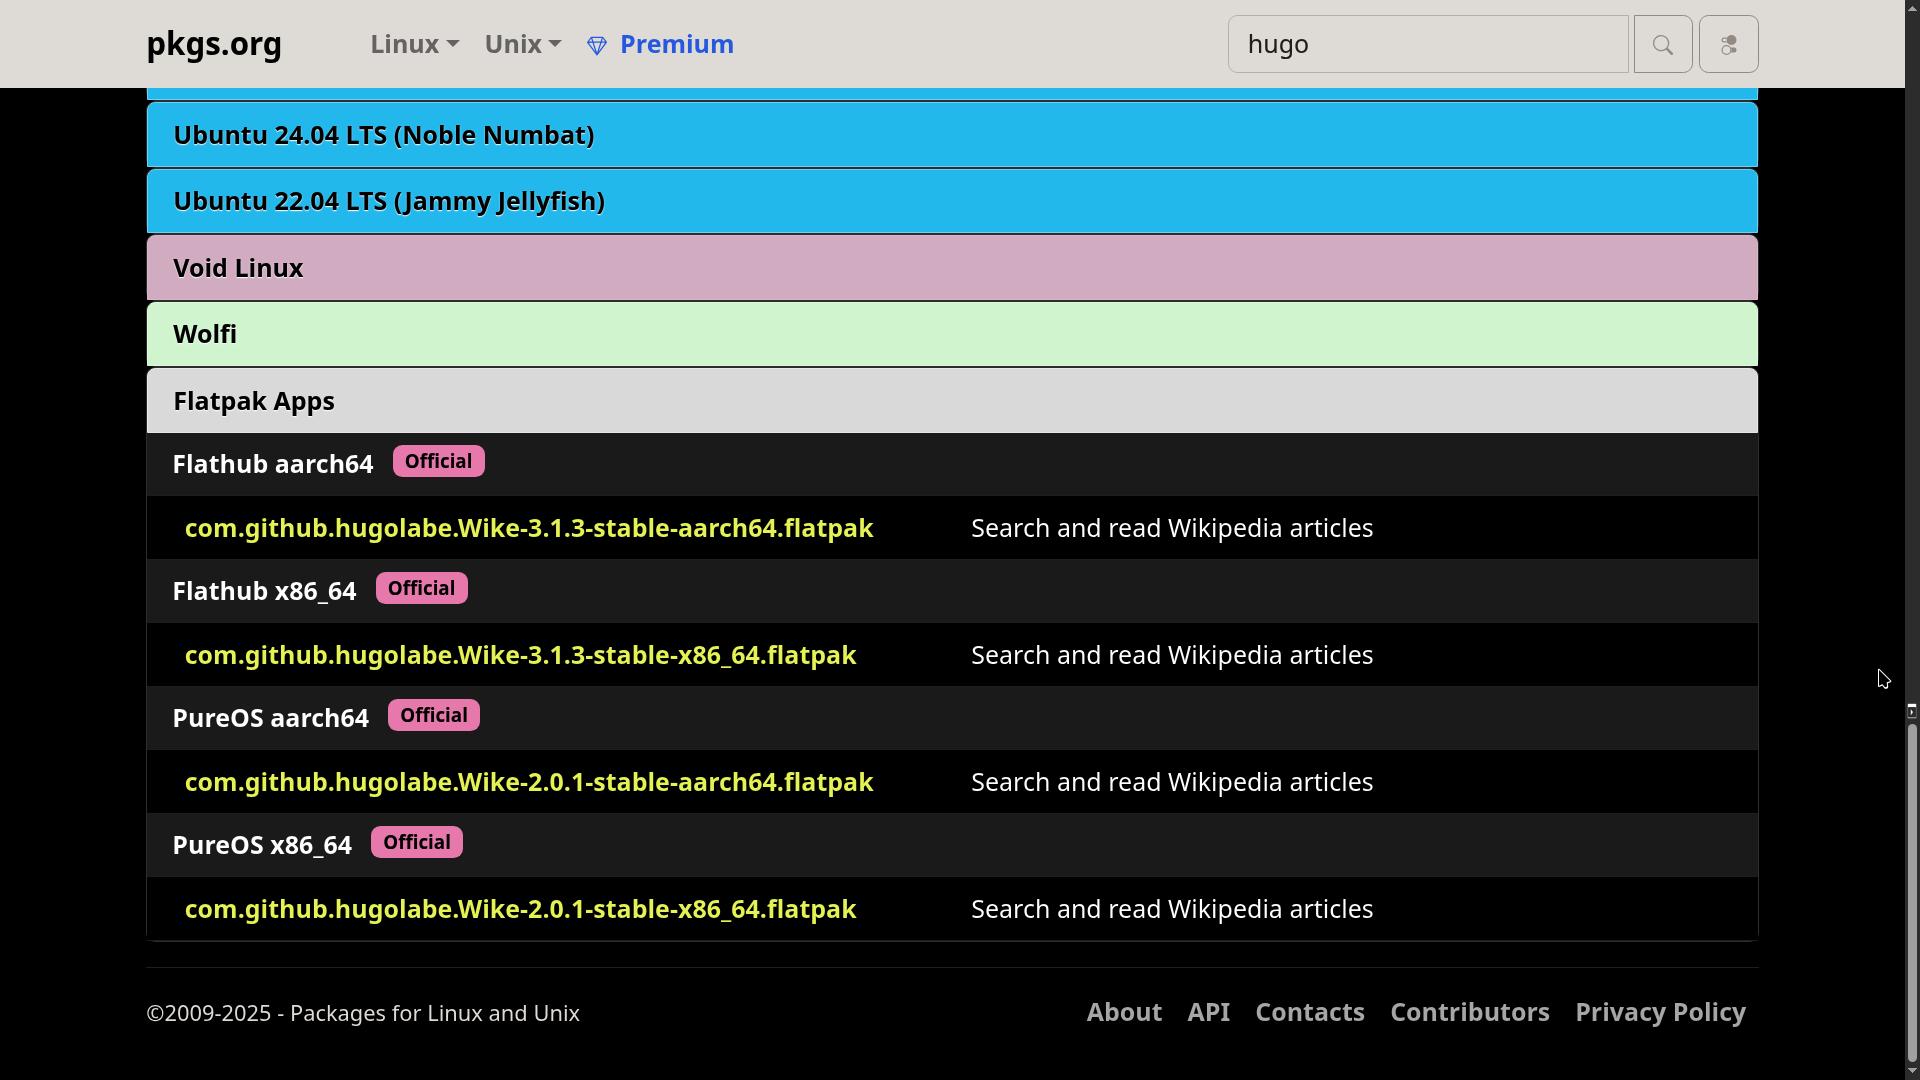This screenshot has width=1920, height=1080.
Task: Open Wike-2.0.1-stable-x86_64.flatpak package link
Action: point(520,909)
